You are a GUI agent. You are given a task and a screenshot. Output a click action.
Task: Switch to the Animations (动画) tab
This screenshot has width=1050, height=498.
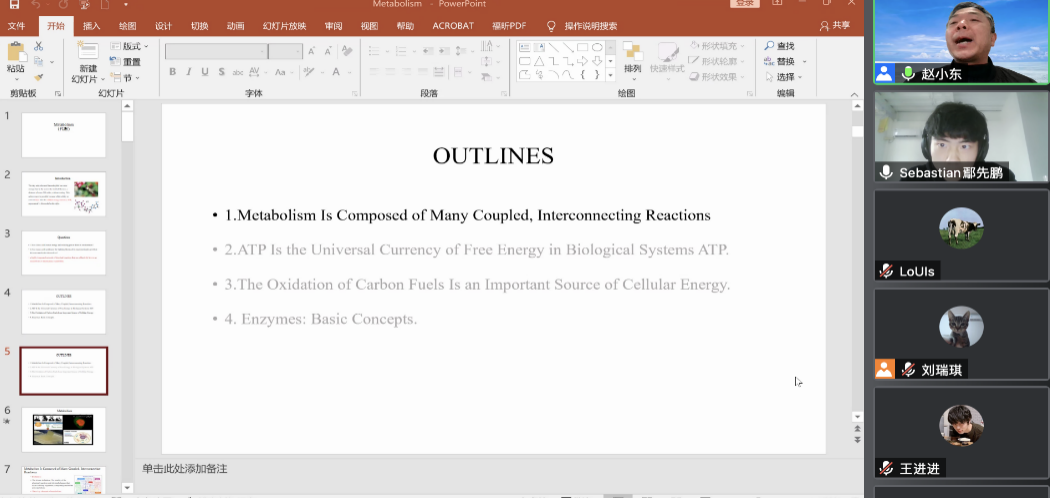pyautogui.click(x=235, y=26)
